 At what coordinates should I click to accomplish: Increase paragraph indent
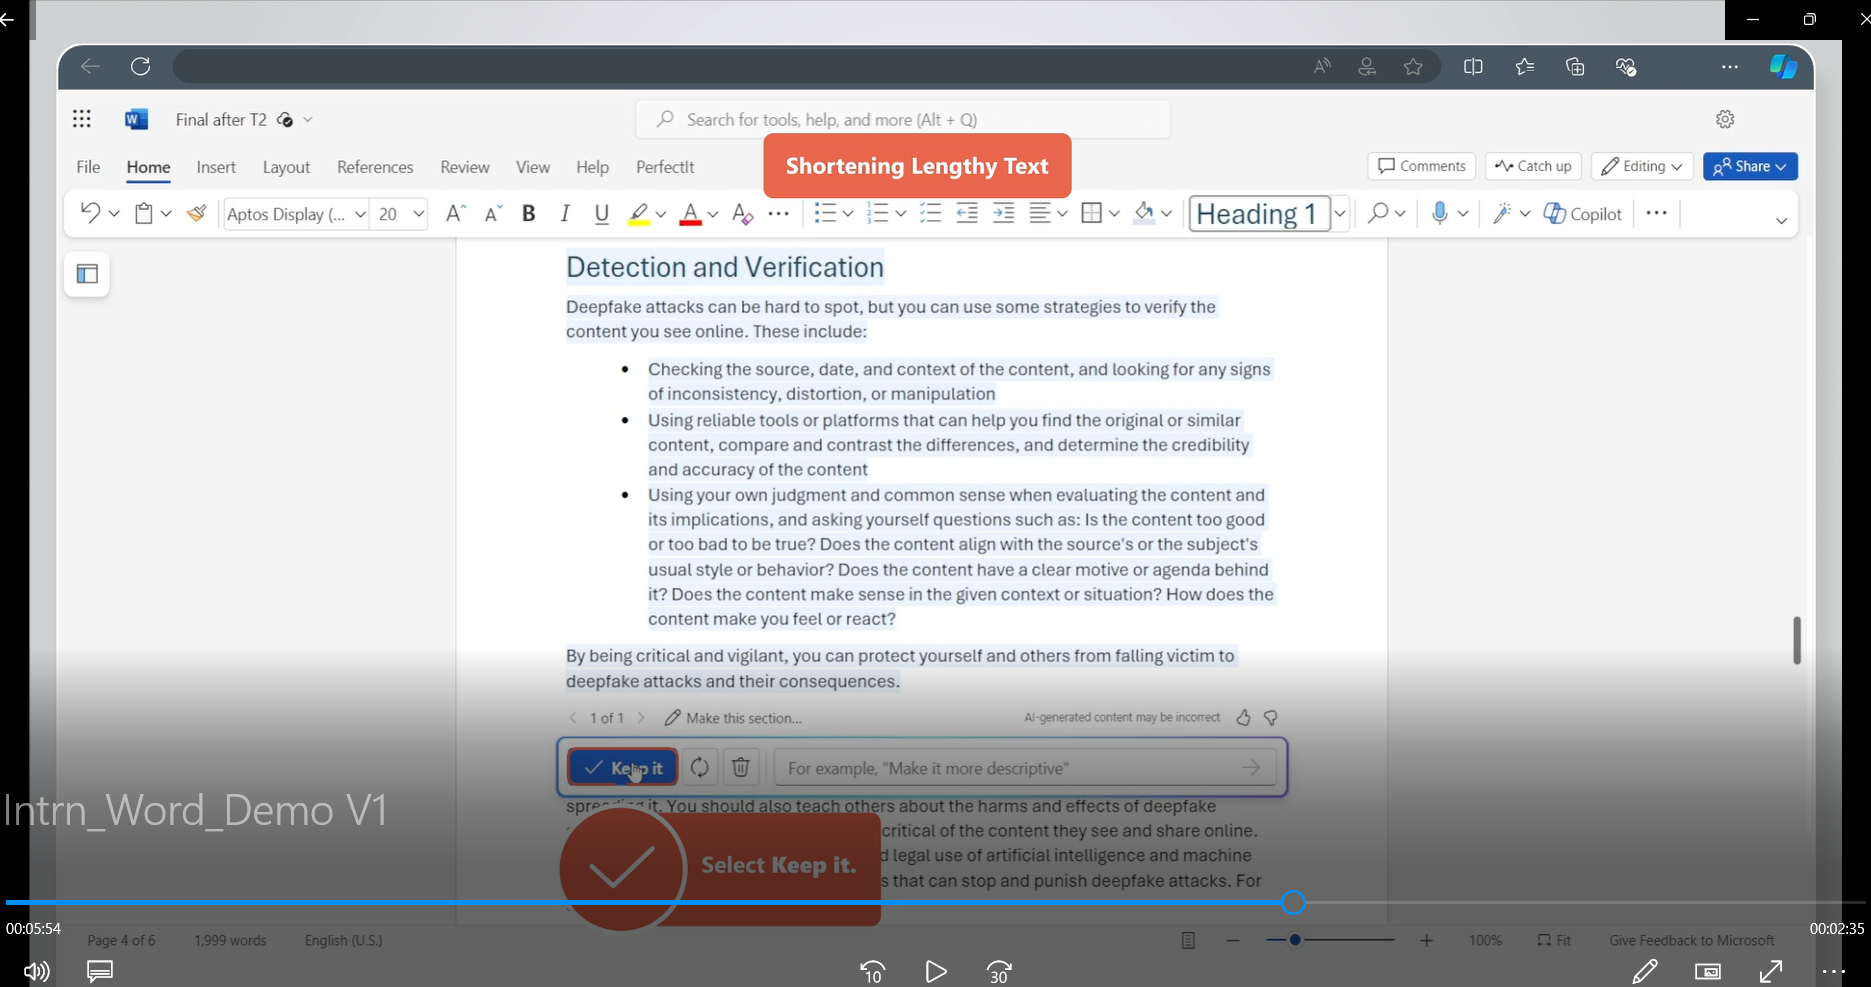pyautogui.click(x=1003, y=213)
